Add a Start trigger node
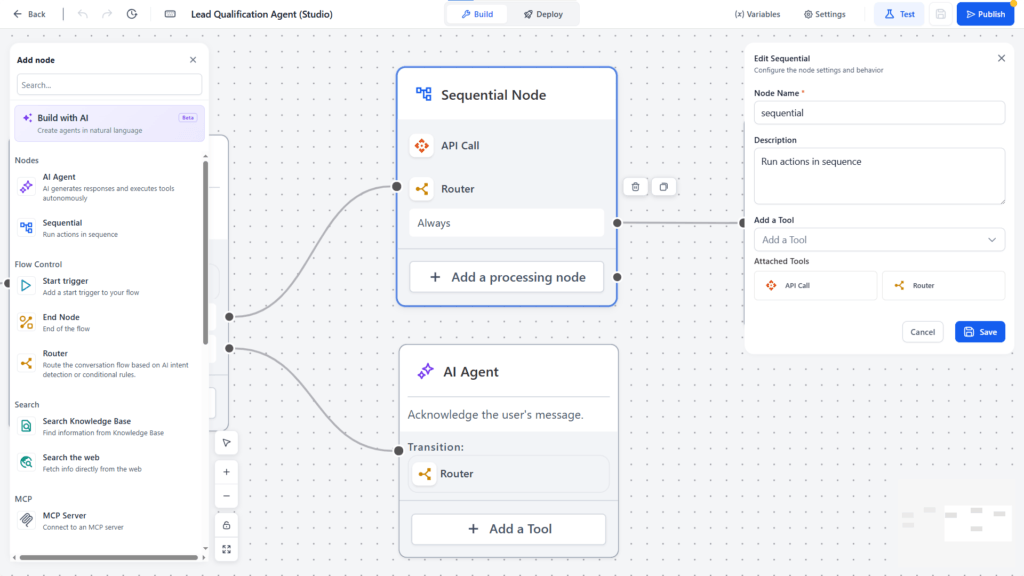Image resolution: width=1024 pixels, height=576 pixels. click(x=108, y=286)
